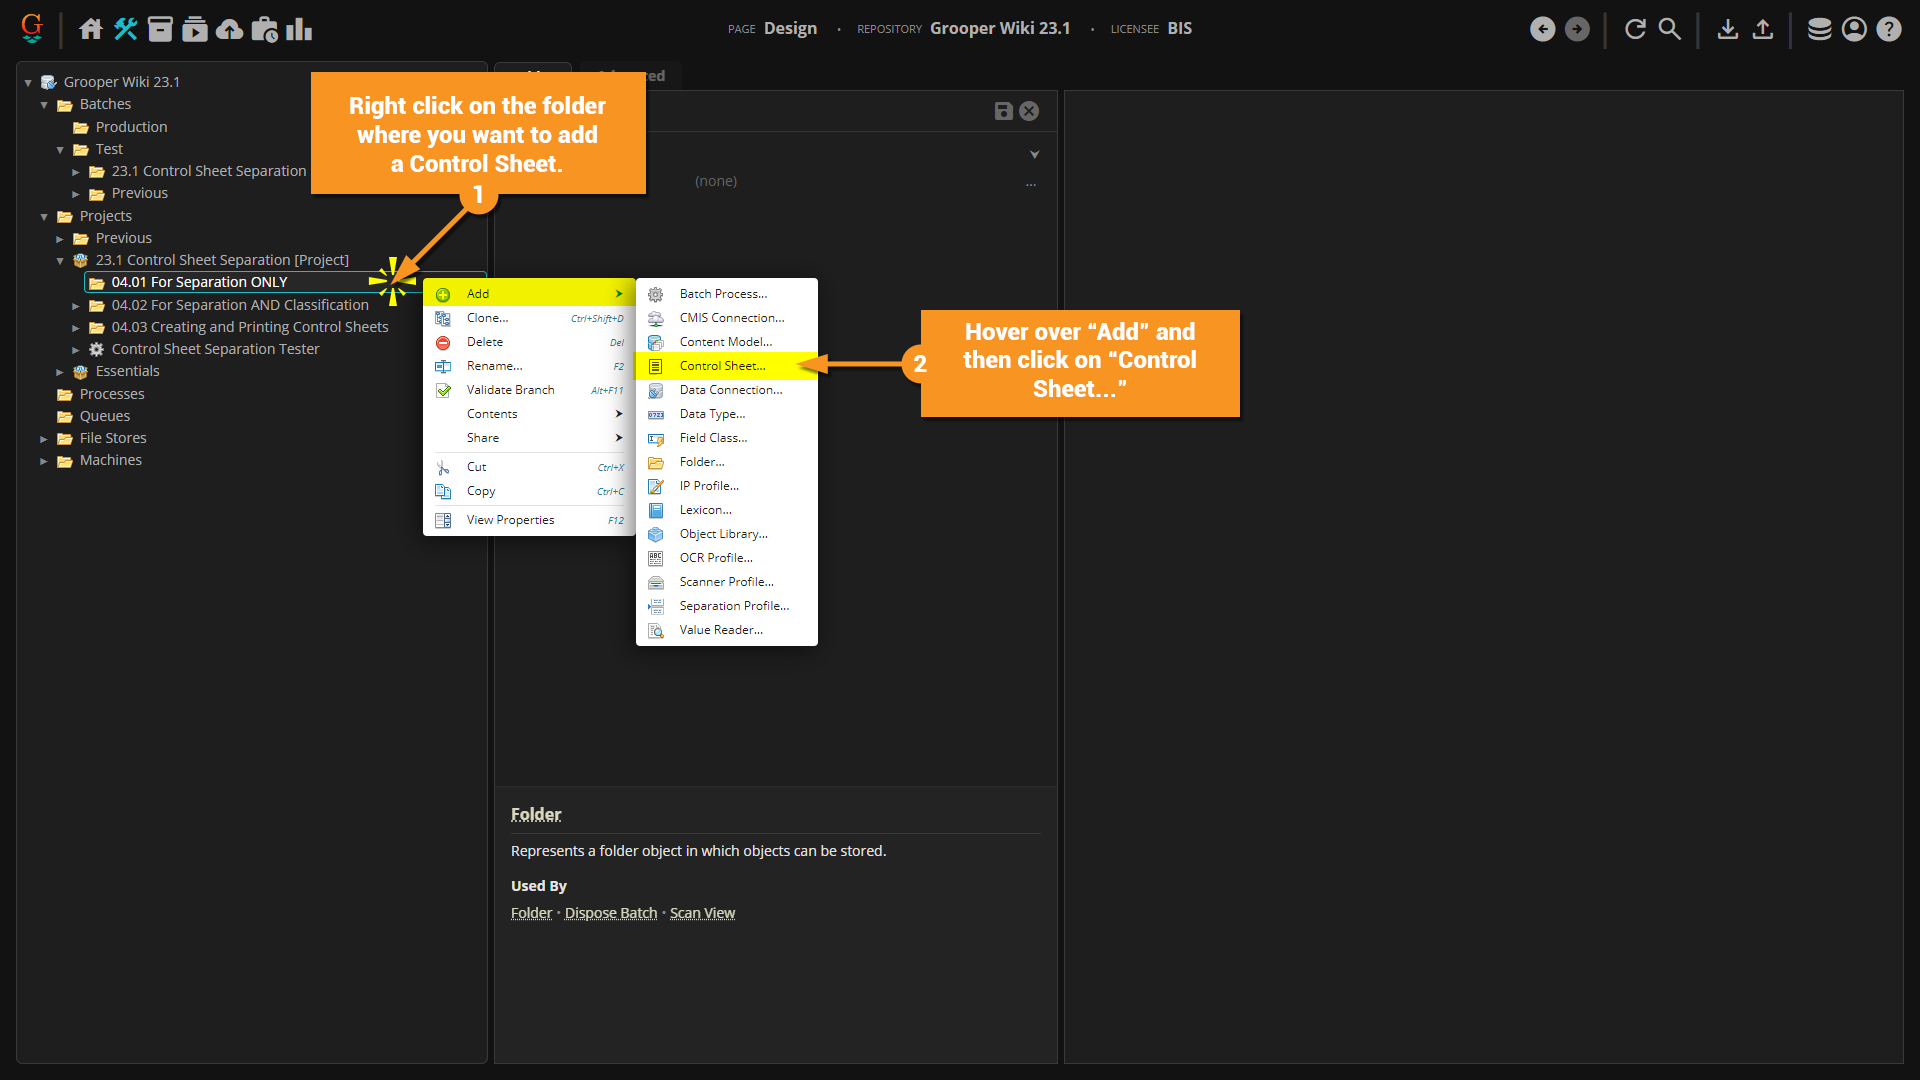1920x1080 pixels.
Task: Open the properties panel dropdown arrow
Action: pos(1034,155)
